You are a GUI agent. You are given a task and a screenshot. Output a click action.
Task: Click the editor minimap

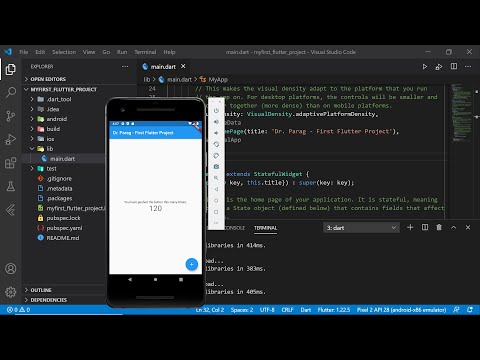click(461, 113)
